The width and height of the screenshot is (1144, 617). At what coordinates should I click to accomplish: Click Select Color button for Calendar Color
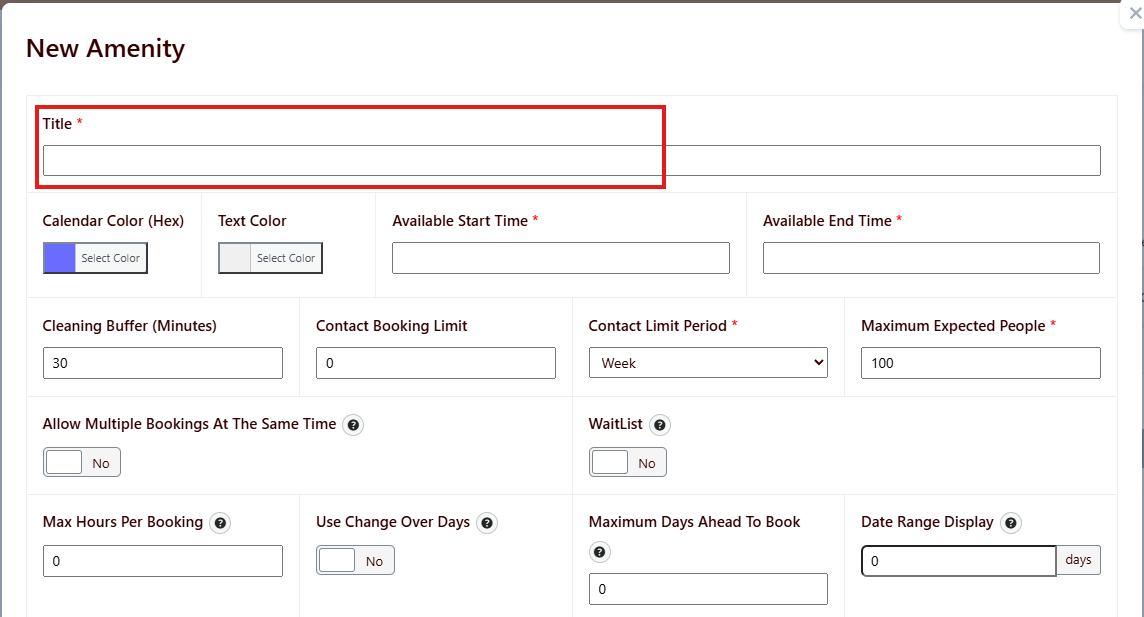pos(110,258)
